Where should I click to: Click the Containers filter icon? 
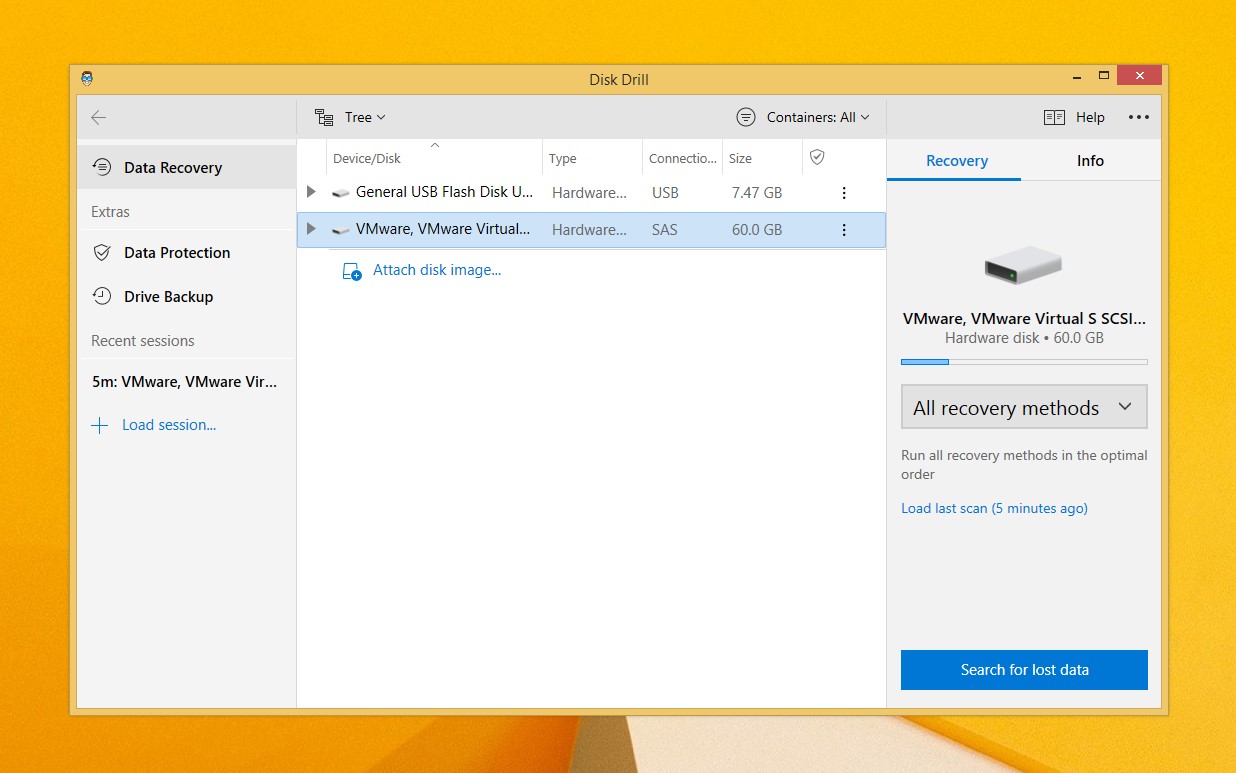pyautogui.click(x=746, y=117)
